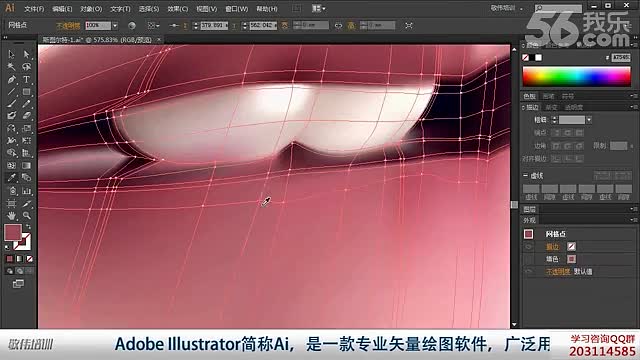The height and width of the screenshot is (360, 640).
Task: Open the 图层 panel flyout menu
Action: 634,209
